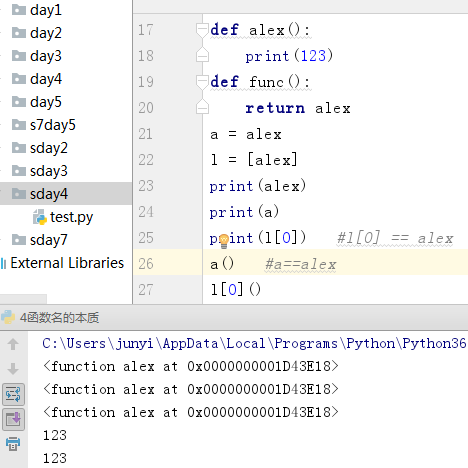Screen dimensions: 468x468
Task: Select the sday3 folder icon
Action: [x=19, y=171]
